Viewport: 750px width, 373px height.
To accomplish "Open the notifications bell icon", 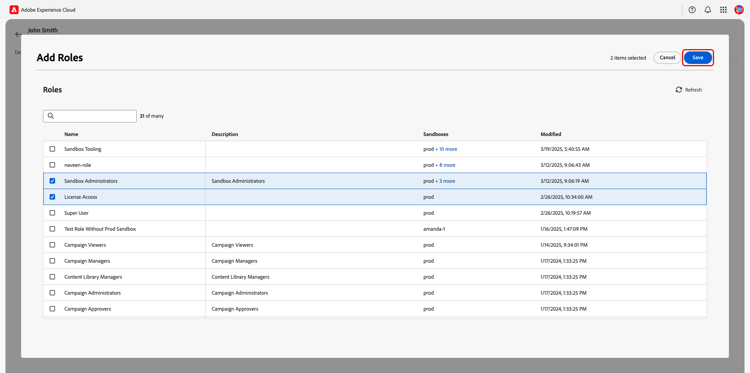I will point(708,10).
